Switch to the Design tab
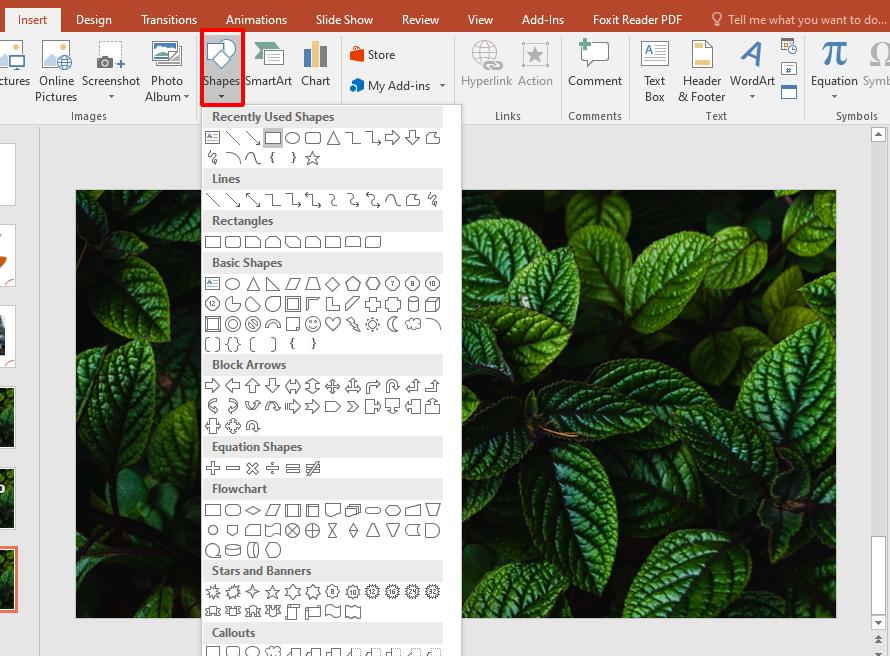Screen dimensions: 890x656 coord(93,19)
